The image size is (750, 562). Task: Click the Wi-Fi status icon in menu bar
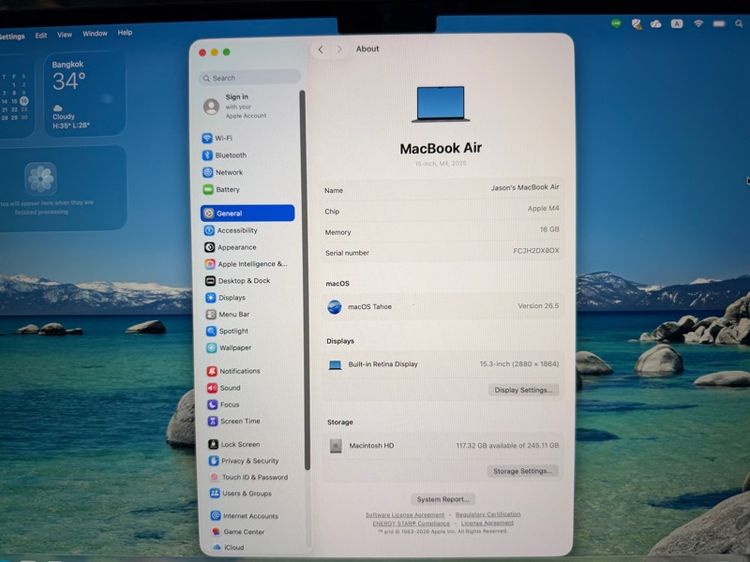click(698, 23)
